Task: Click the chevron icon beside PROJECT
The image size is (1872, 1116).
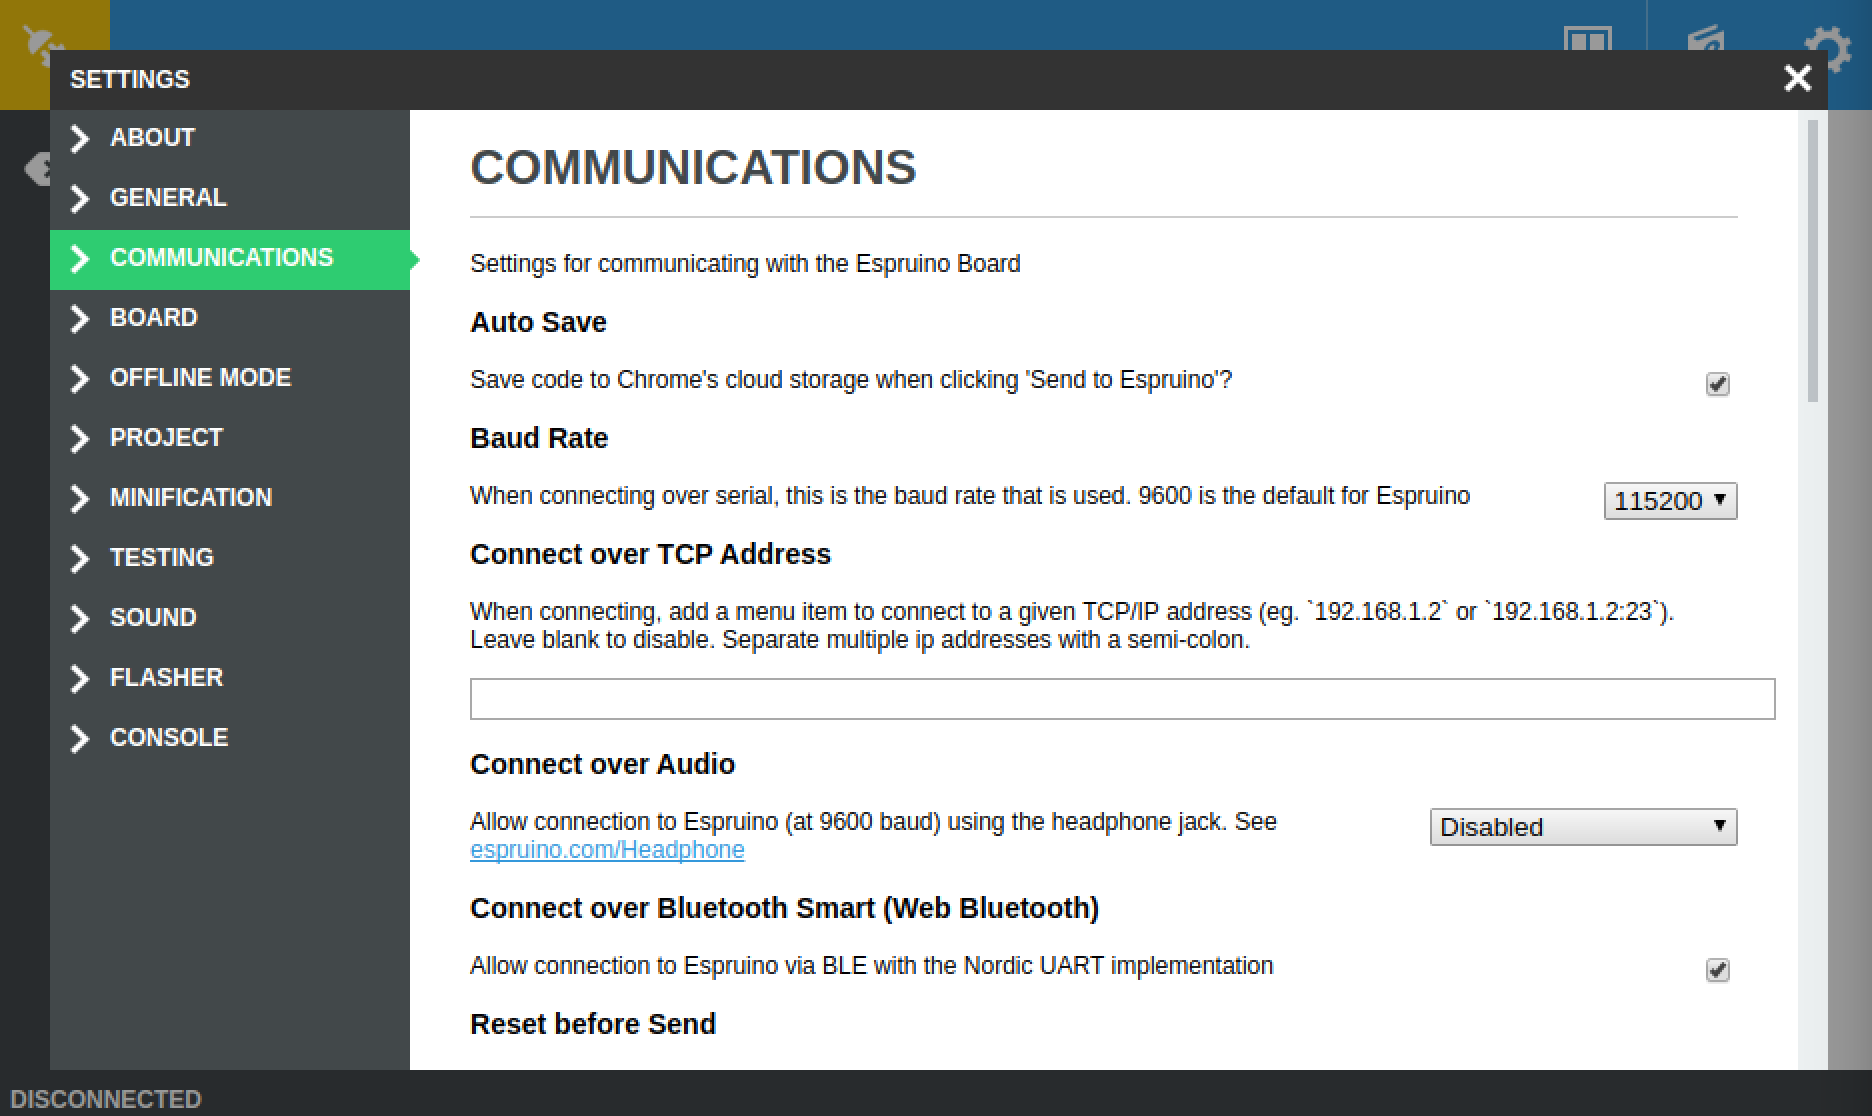Action: 80,439
